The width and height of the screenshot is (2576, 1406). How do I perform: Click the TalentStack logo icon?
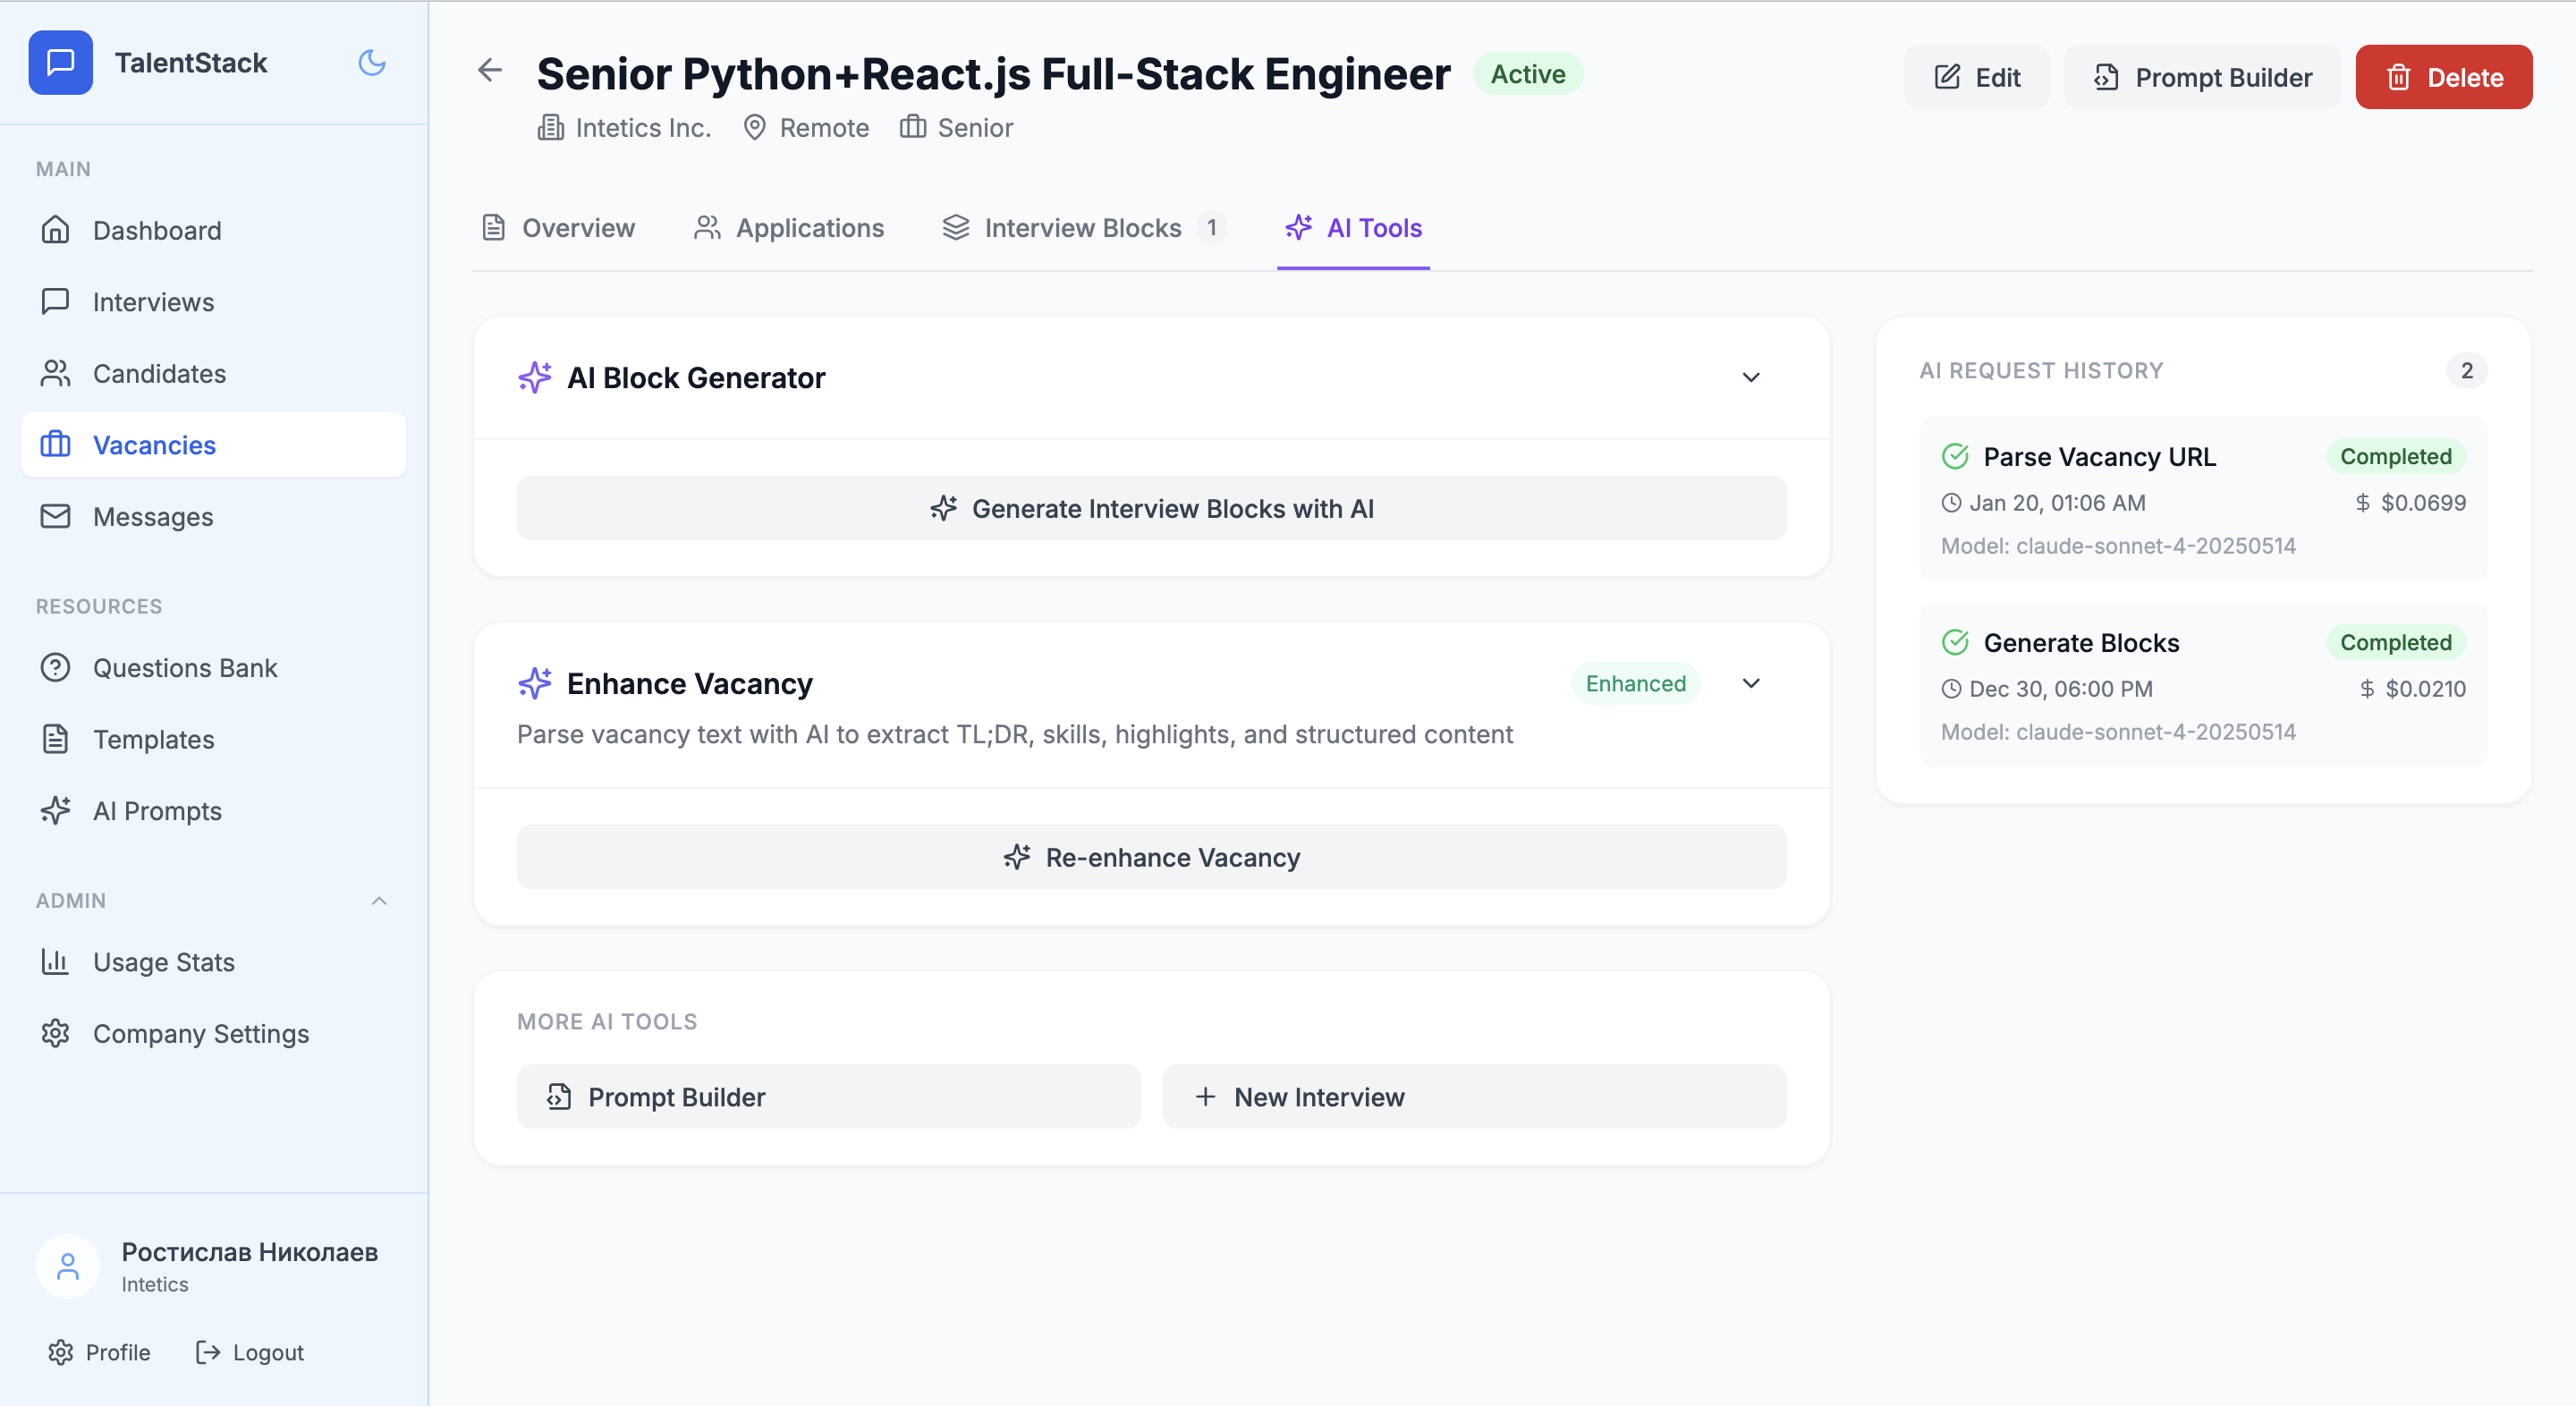[60, 62]
